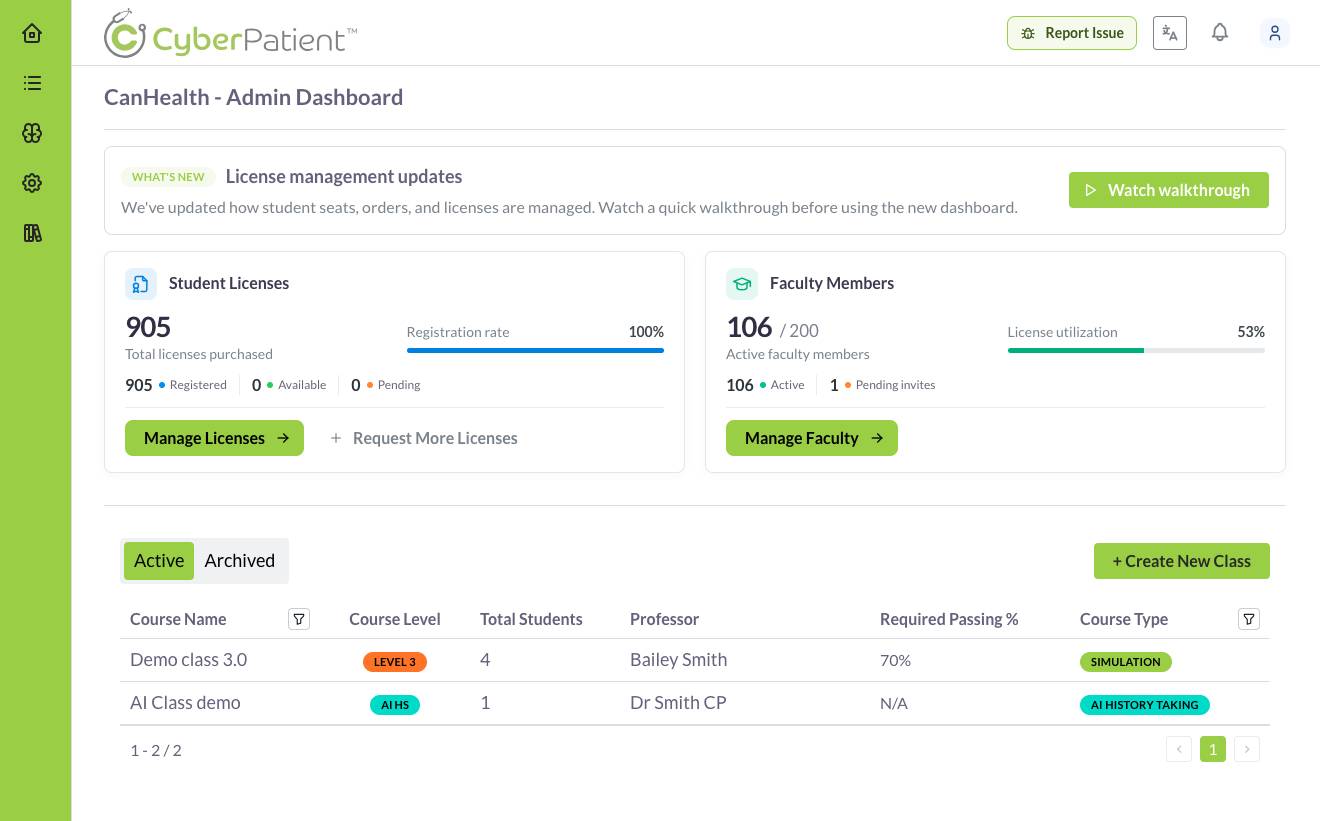Open the AI Class demo course

click(185, 703)
